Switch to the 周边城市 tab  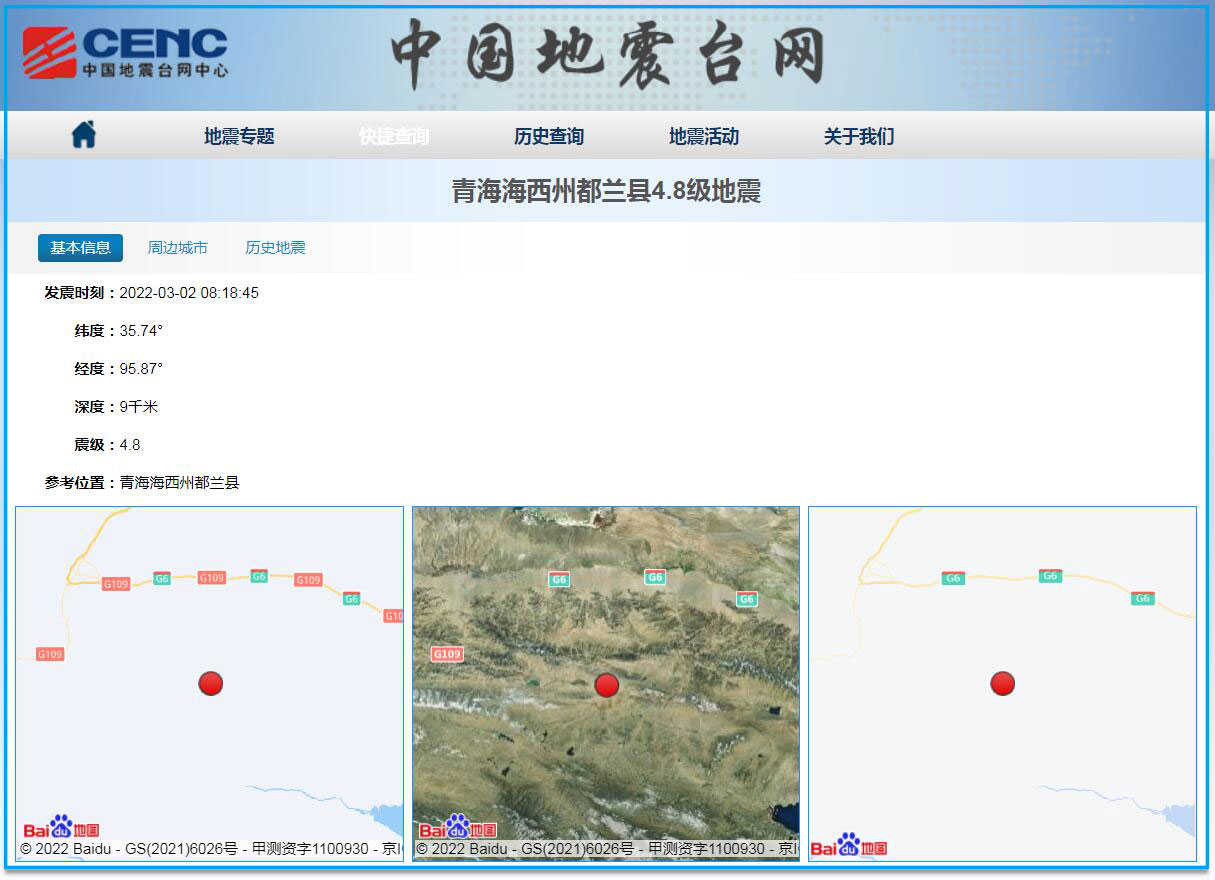tap(178, 248)
